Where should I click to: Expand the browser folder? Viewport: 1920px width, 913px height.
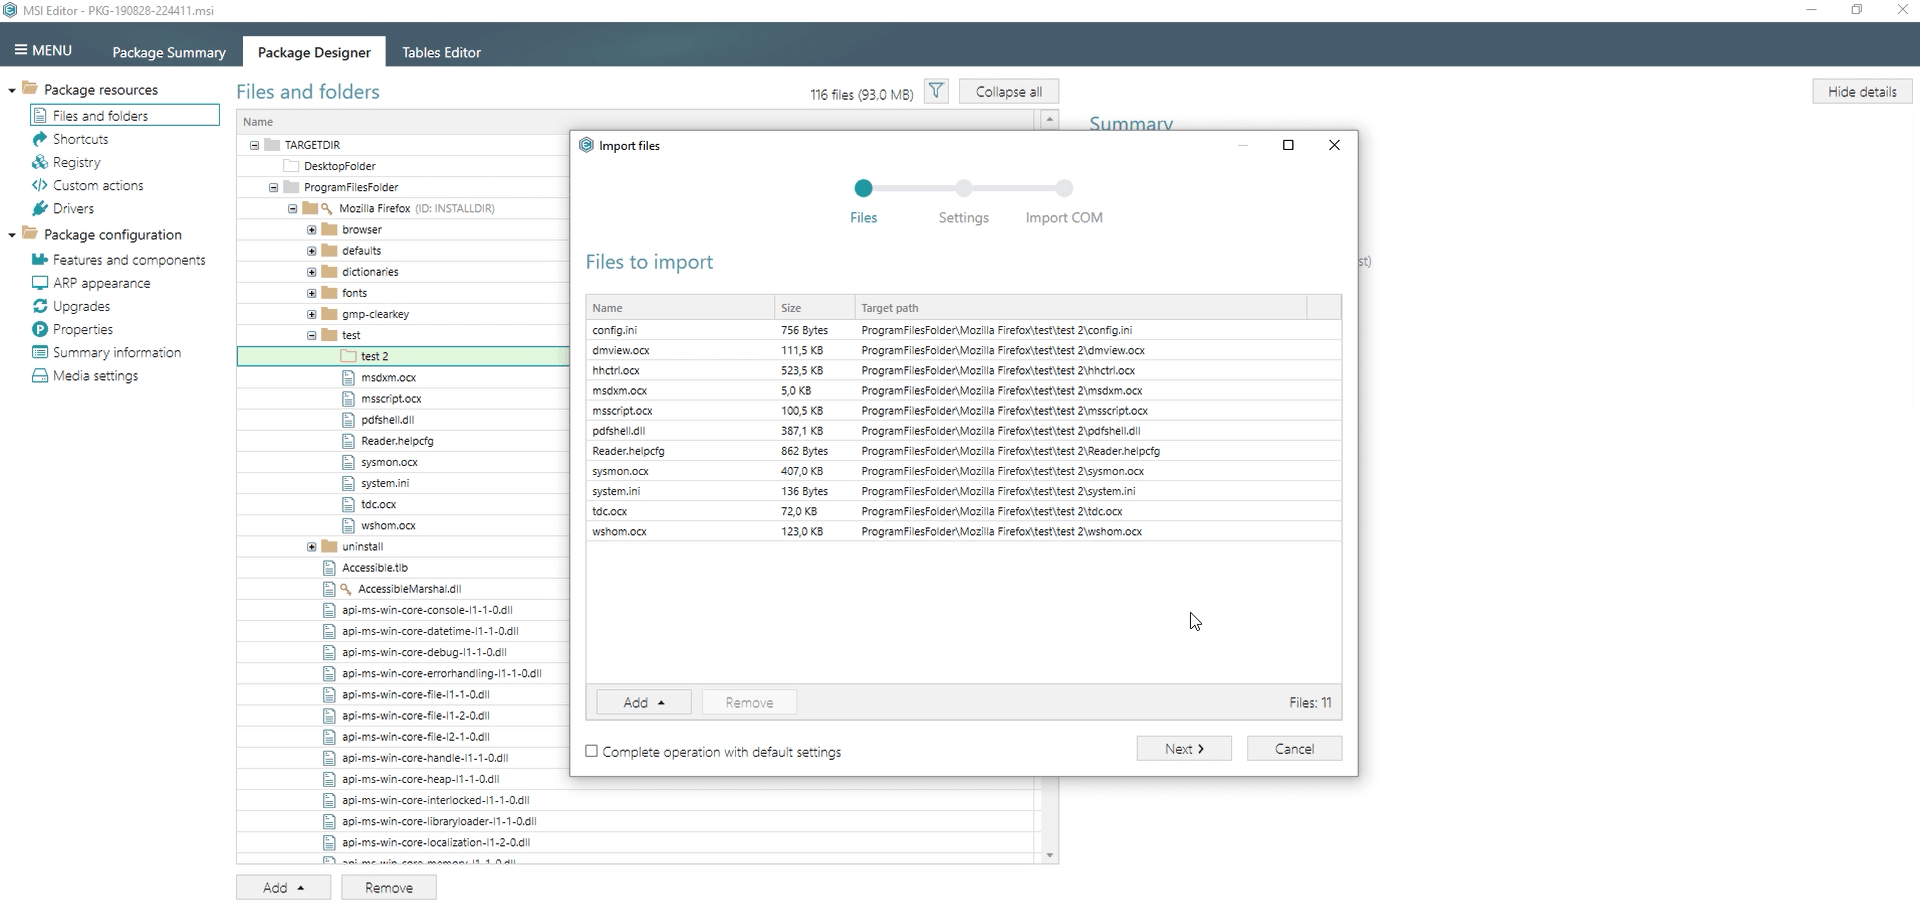310,229
